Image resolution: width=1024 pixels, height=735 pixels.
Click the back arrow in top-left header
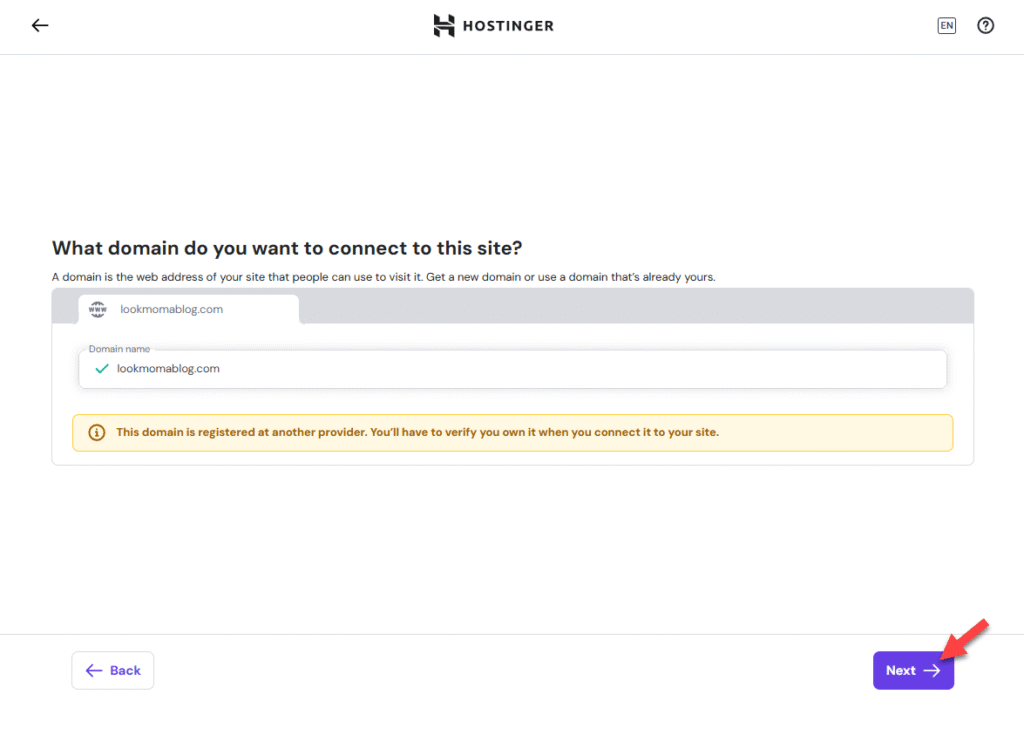40,26
